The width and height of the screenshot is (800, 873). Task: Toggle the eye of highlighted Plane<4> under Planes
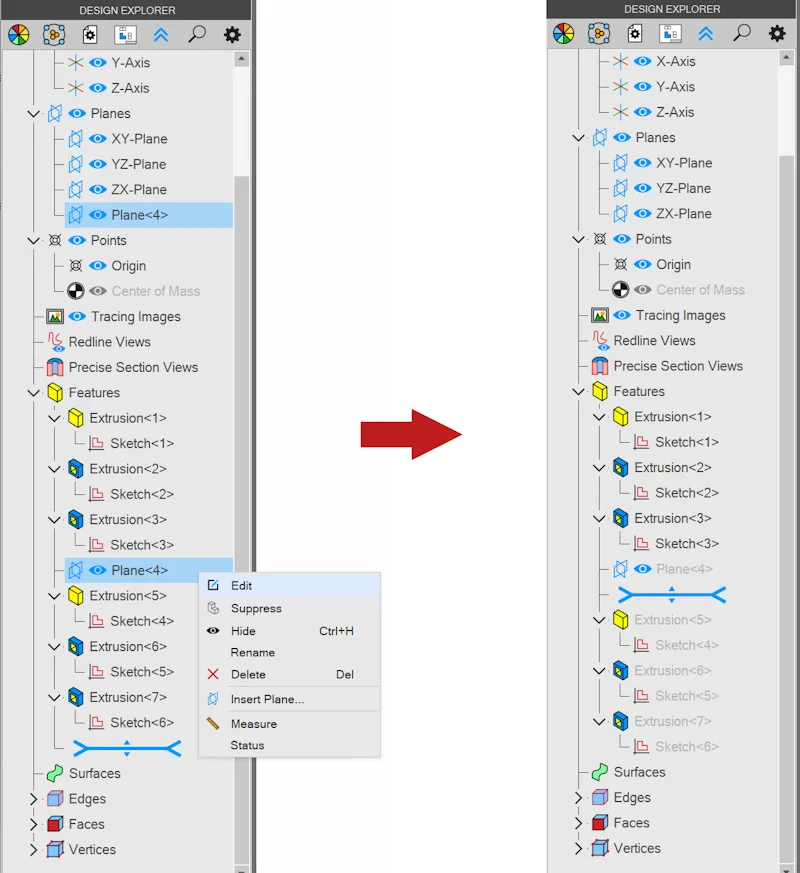pos(97,215)
